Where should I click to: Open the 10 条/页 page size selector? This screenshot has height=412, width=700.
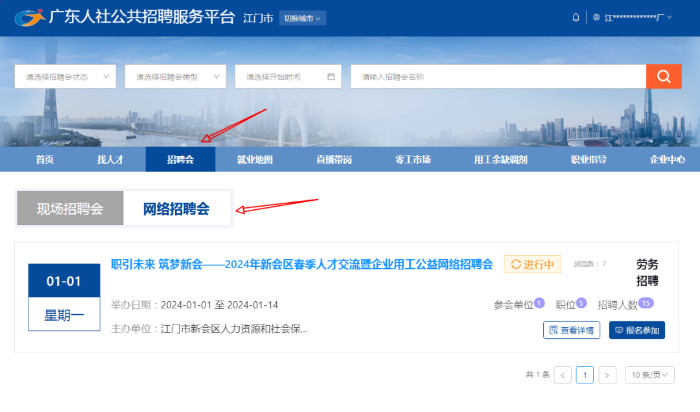click(649, 375)
